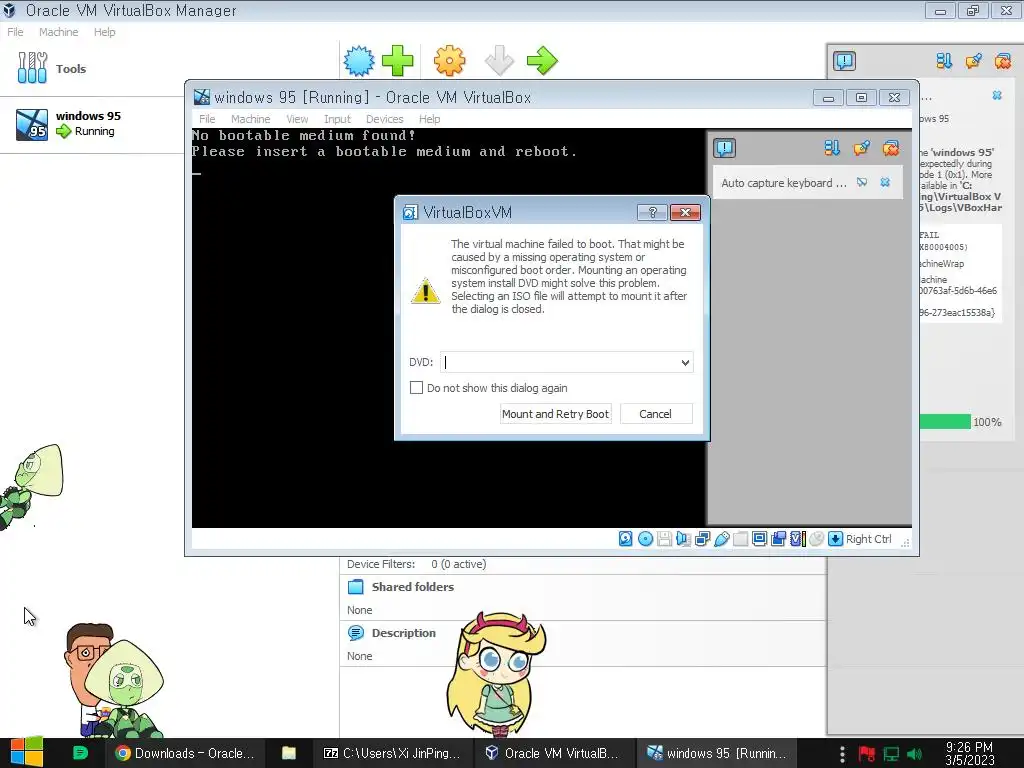Viewport: 1024px width, 768px height.
Task: Switch to Oracle VM VirtualBox Manager taskbar item
Action: click(x=552, y=753)
